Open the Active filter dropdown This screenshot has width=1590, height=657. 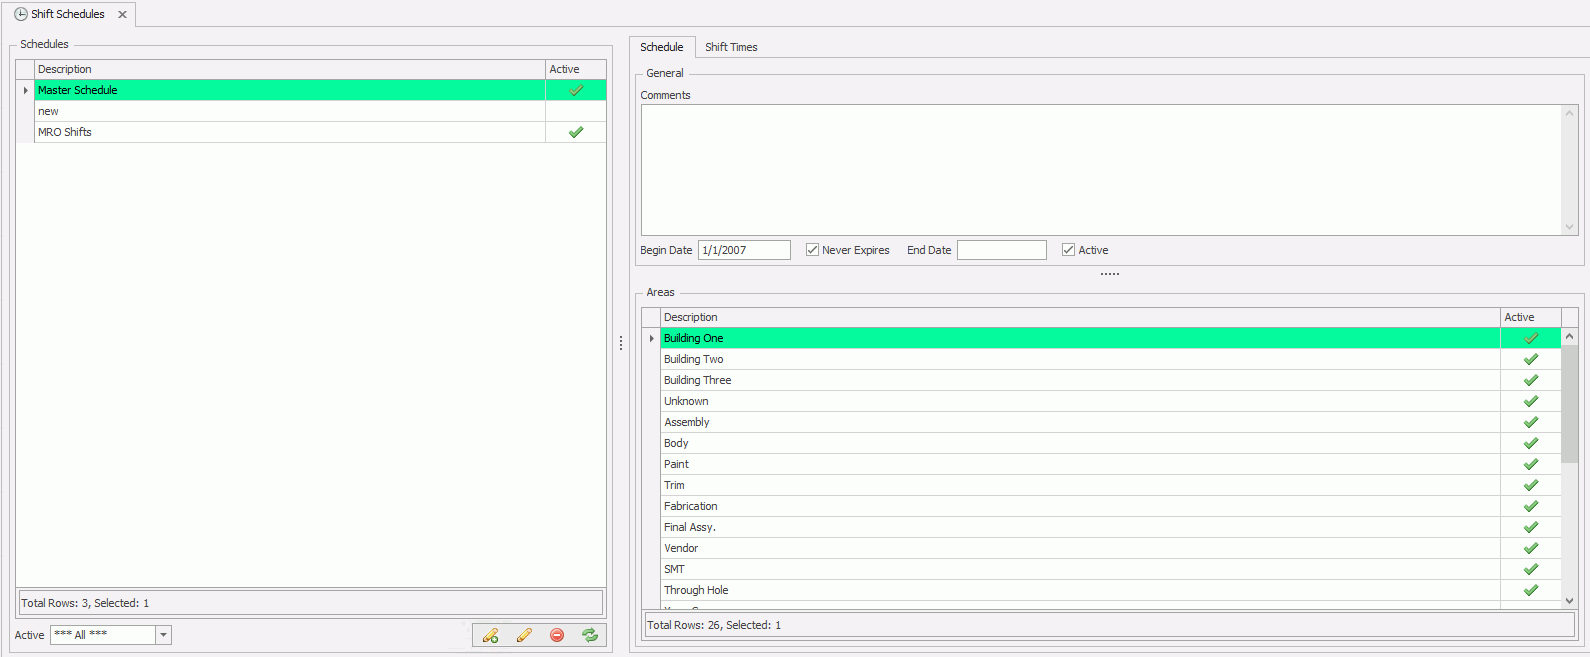[163, 635]
